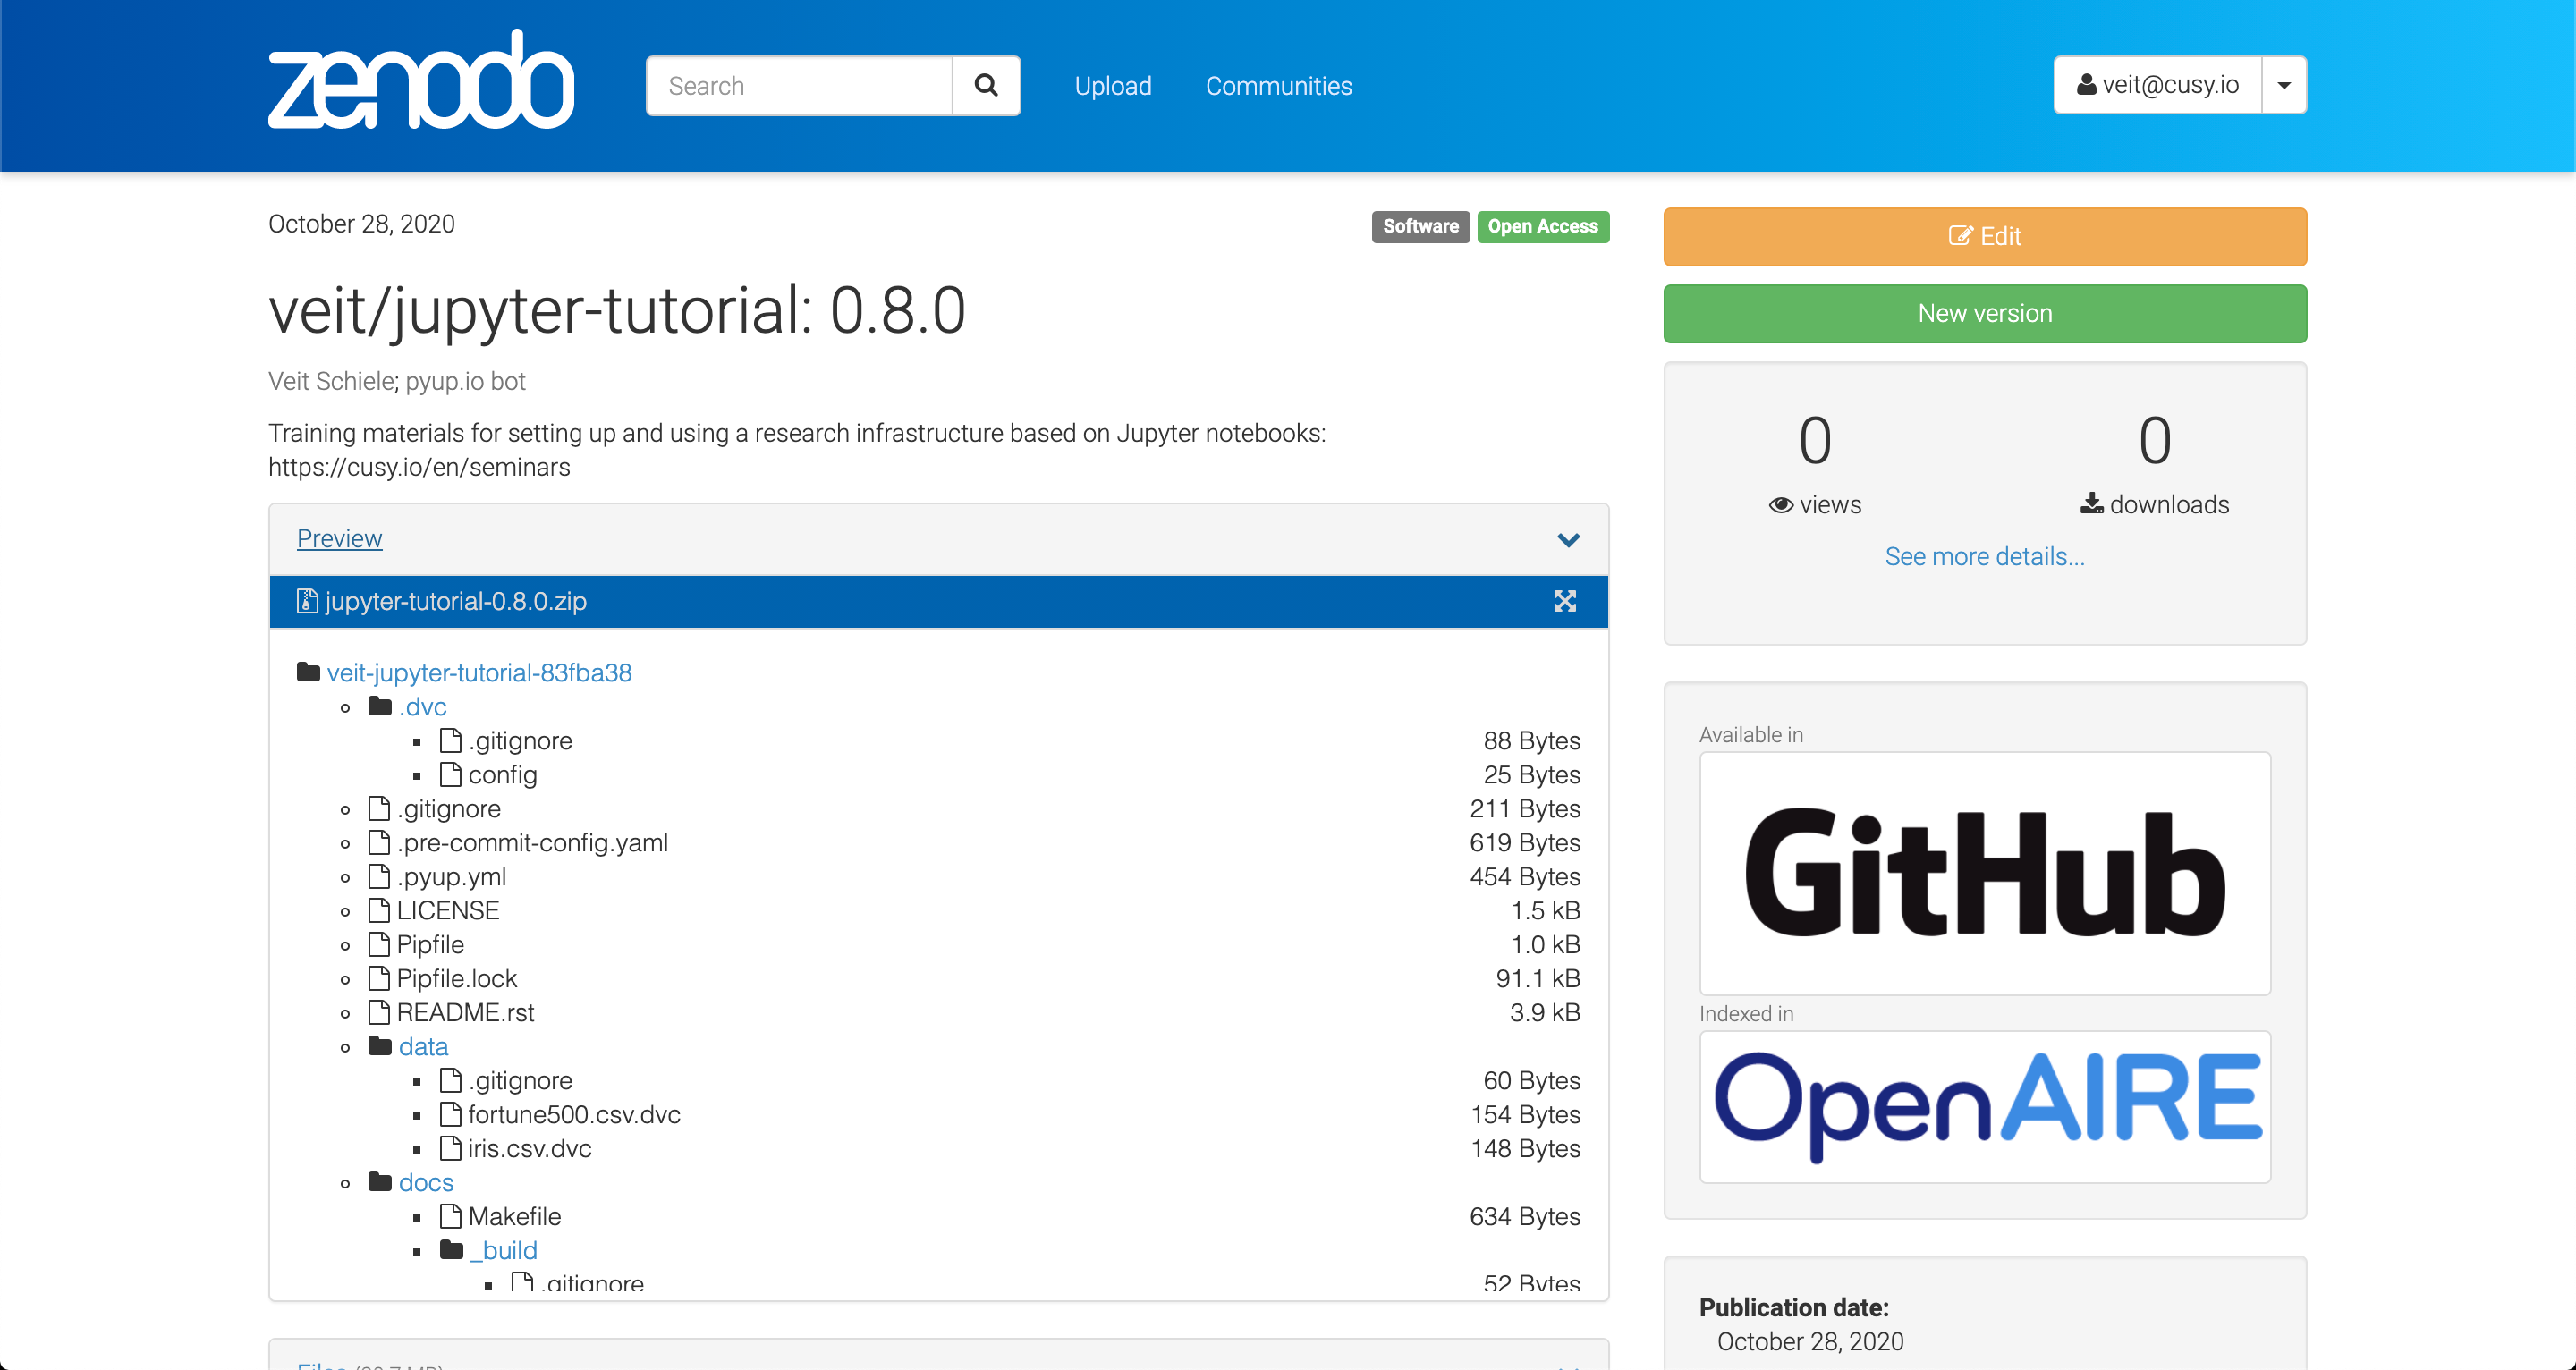Screen dimensions: 2576x1370
Task: Click the _build folder icon
Action: 452,1250
